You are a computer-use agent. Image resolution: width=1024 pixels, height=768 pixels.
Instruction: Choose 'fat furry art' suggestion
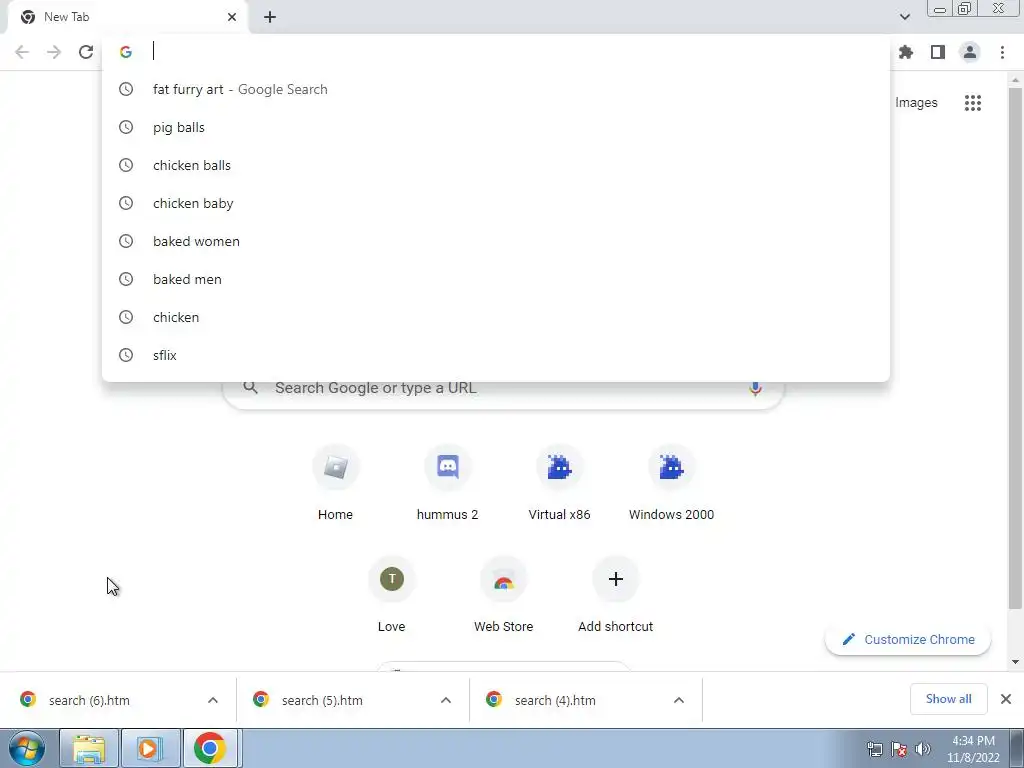coord(496,89)
